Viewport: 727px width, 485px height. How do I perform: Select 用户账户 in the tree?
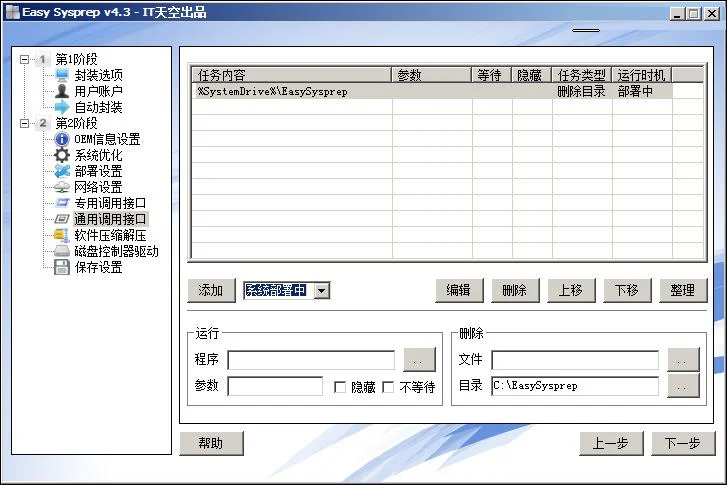(x=98, y=91)
